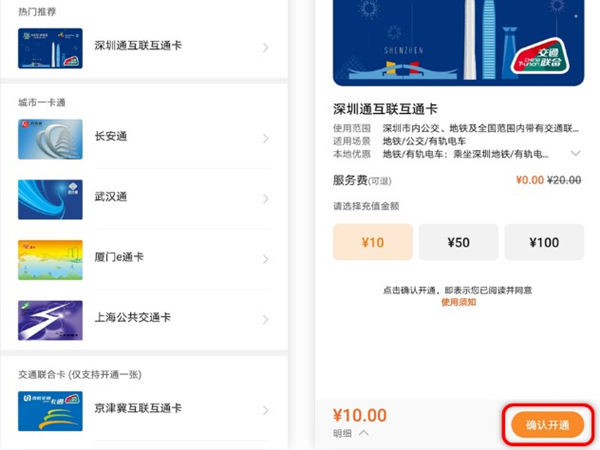Select the ¥100 recharge amount
Viewport: 600px width, 450px height.
tap(544, 242)
